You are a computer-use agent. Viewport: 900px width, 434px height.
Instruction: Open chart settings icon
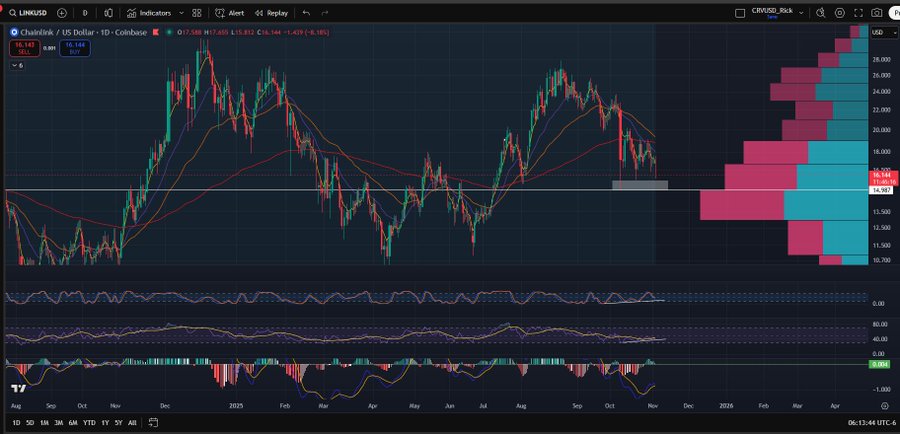click(840, 13)
